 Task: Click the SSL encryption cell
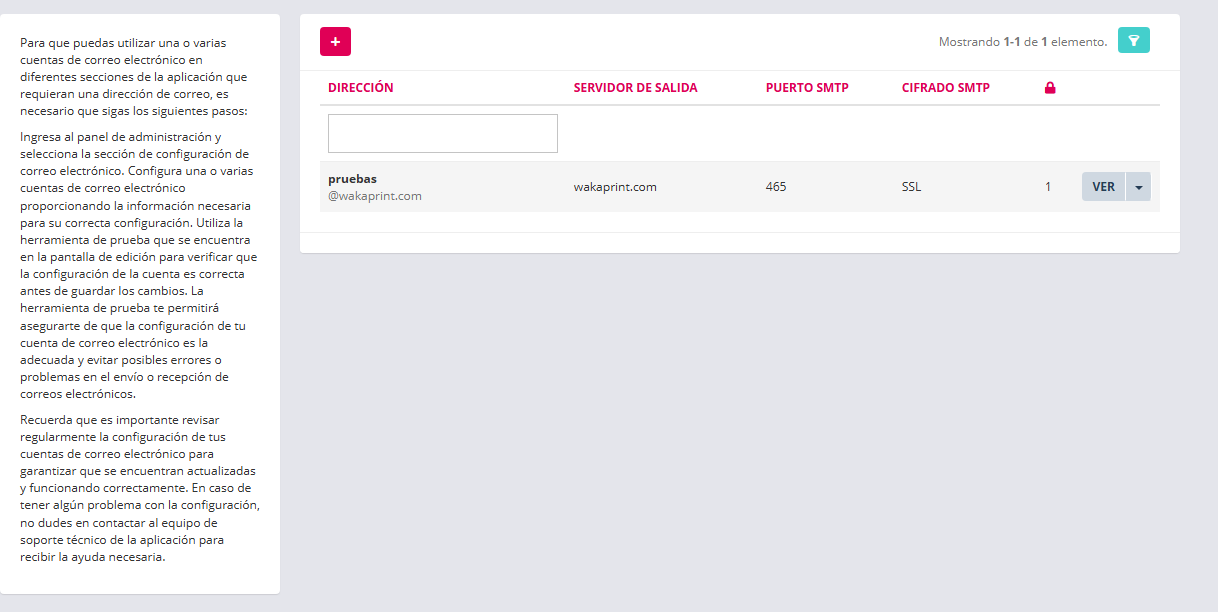click(911, 187)
